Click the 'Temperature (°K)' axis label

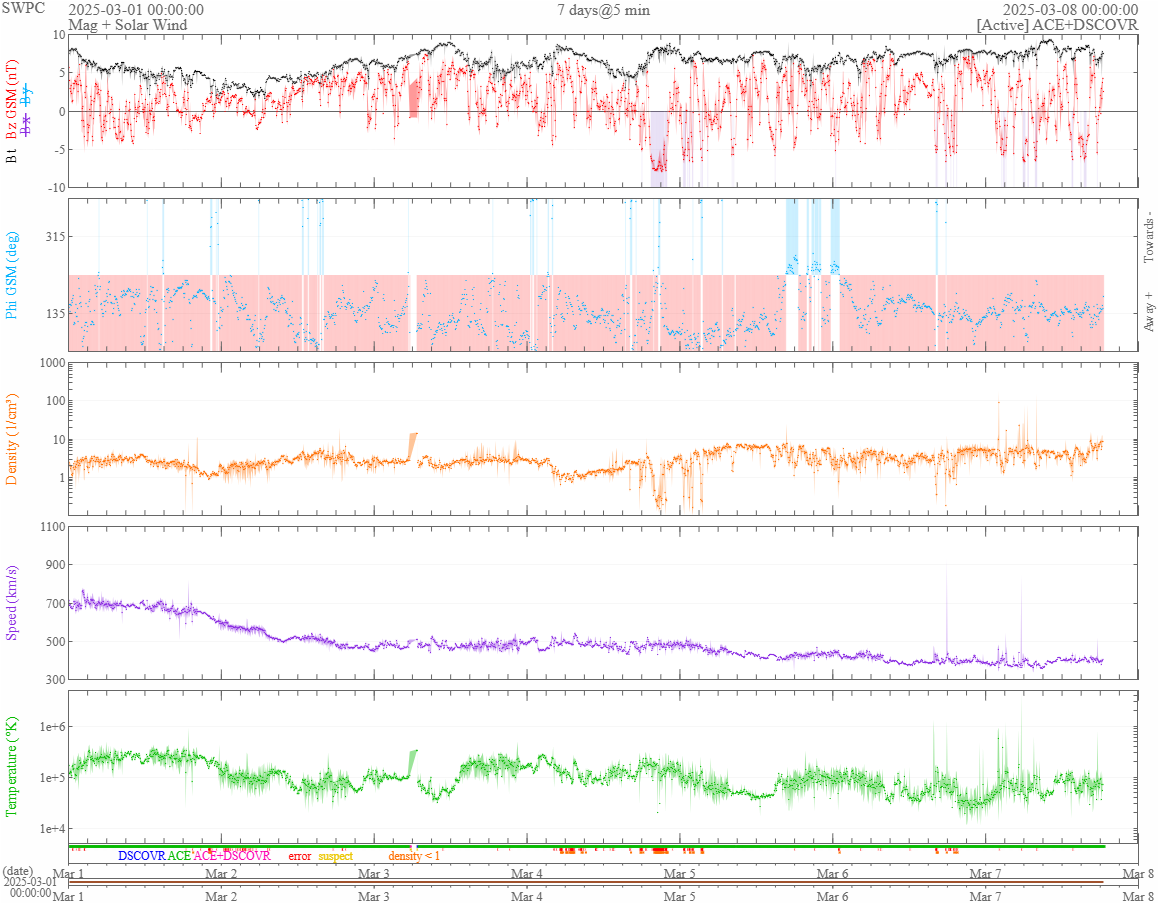12,767
